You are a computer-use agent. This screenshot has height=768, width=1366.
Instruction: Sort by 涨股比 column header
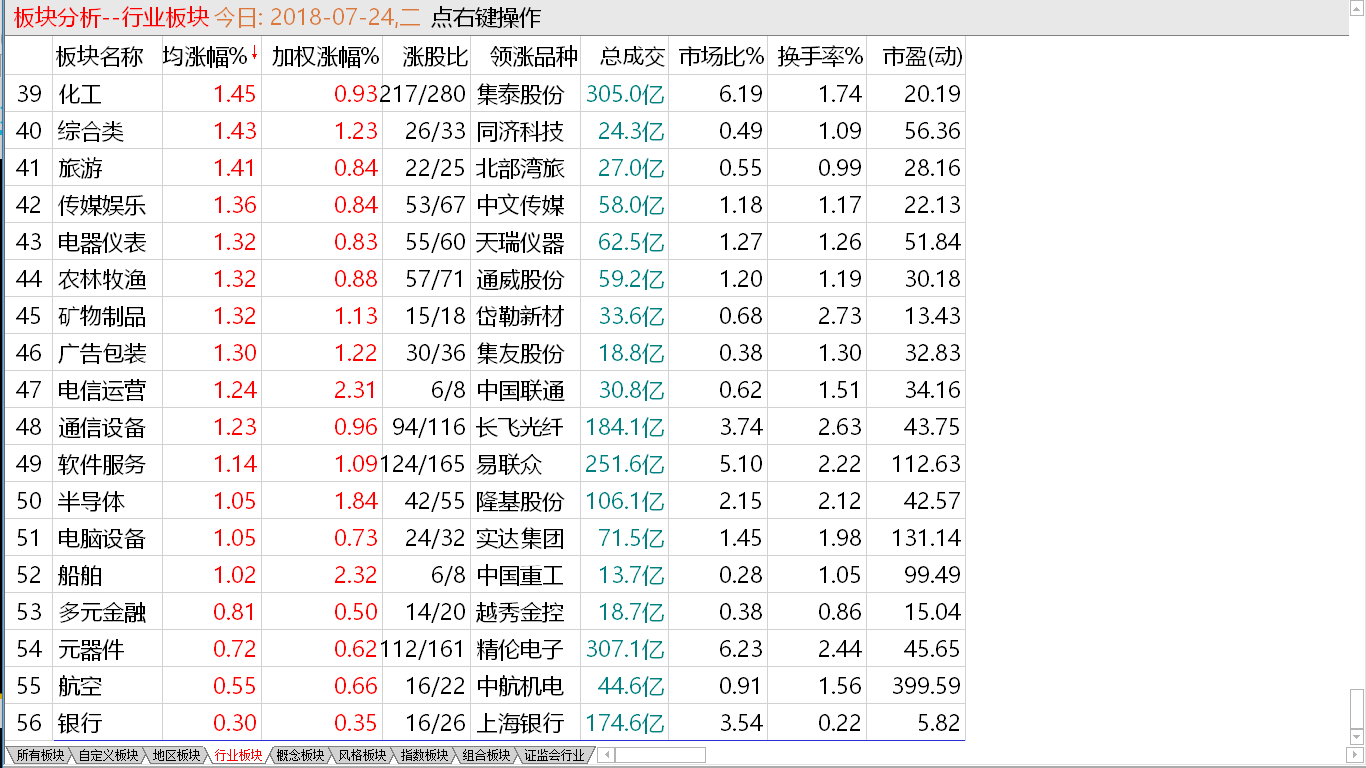[435, 57]
